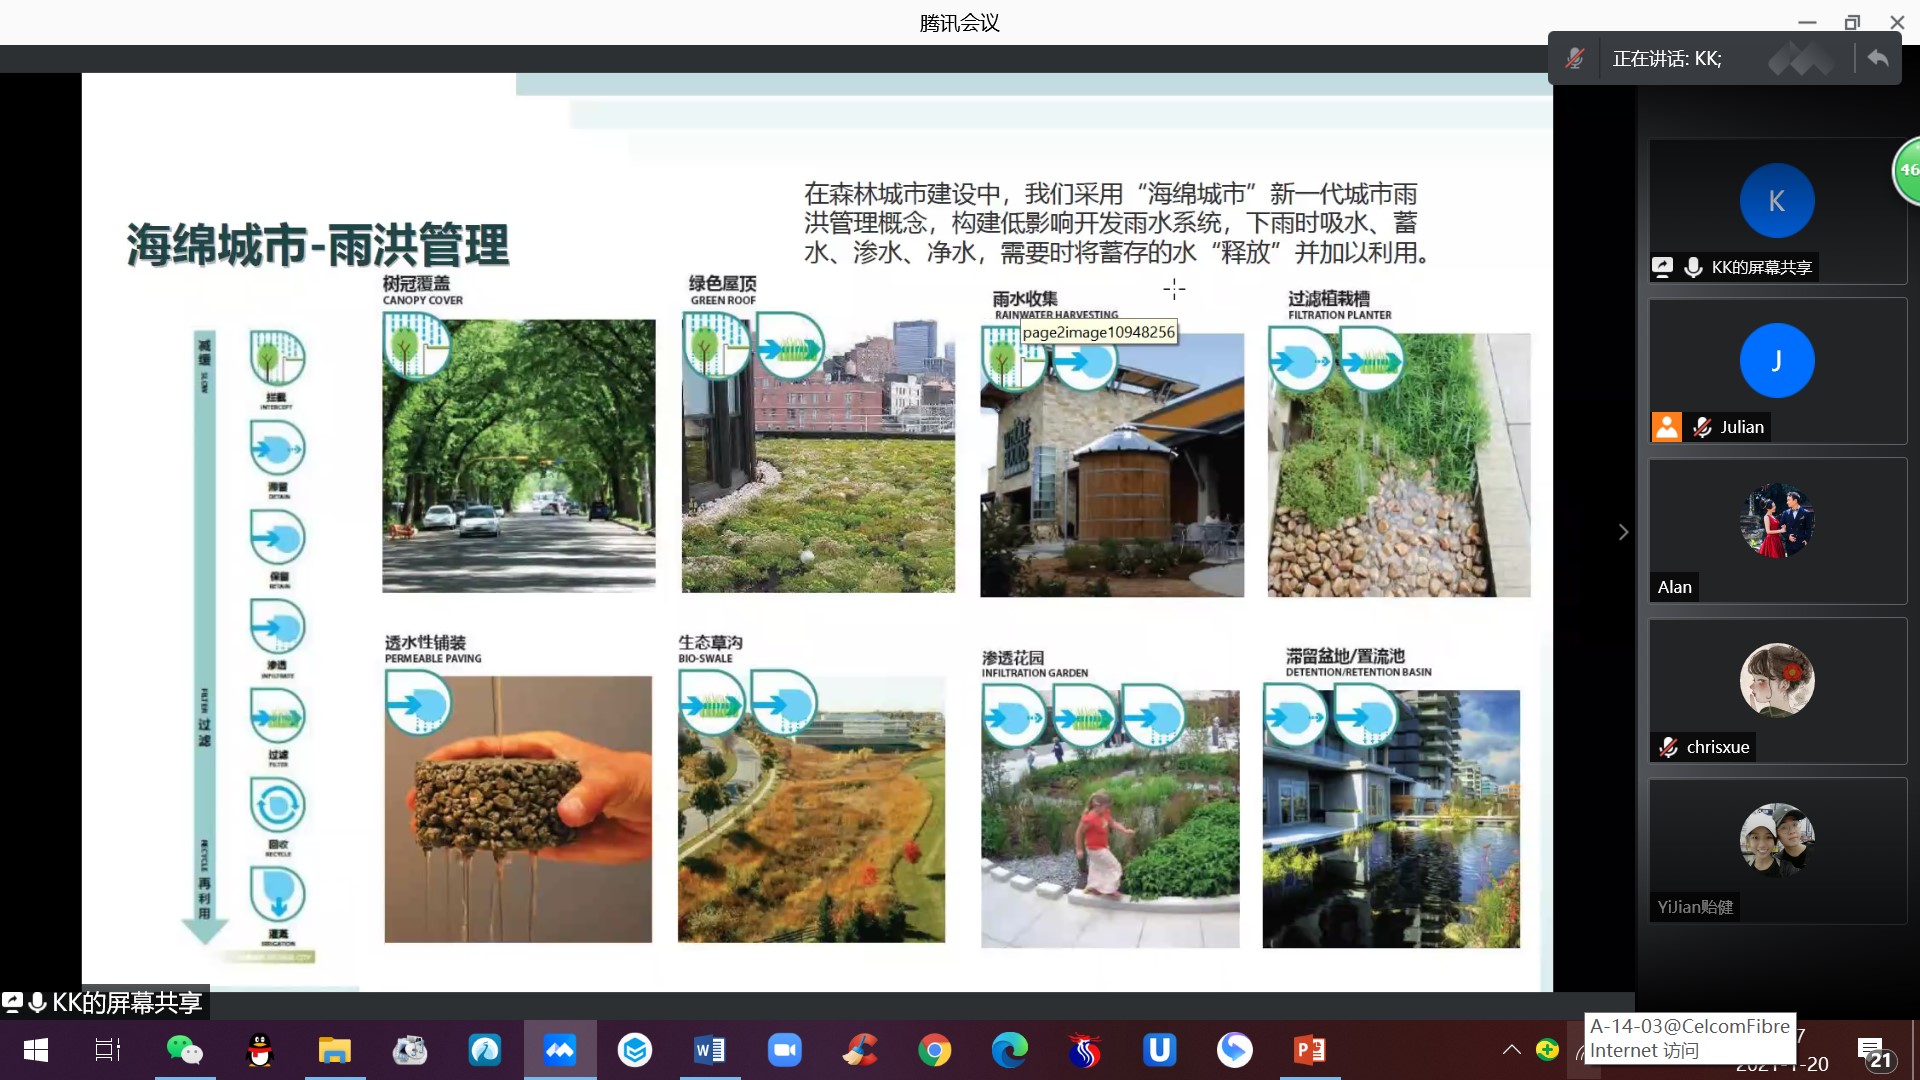
Task: Click the muted microphone icon in speaking bar
Action: (x=1575, y=58)
